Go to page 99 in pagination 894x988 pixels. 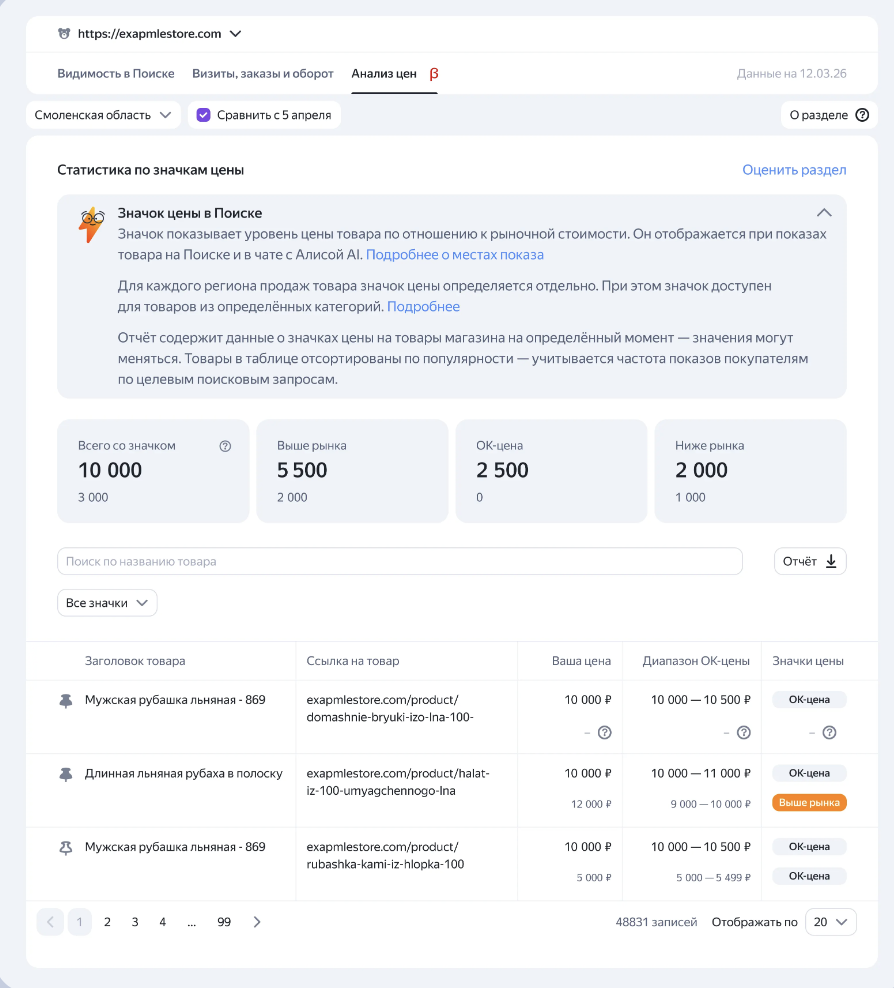tap(224, 922)
